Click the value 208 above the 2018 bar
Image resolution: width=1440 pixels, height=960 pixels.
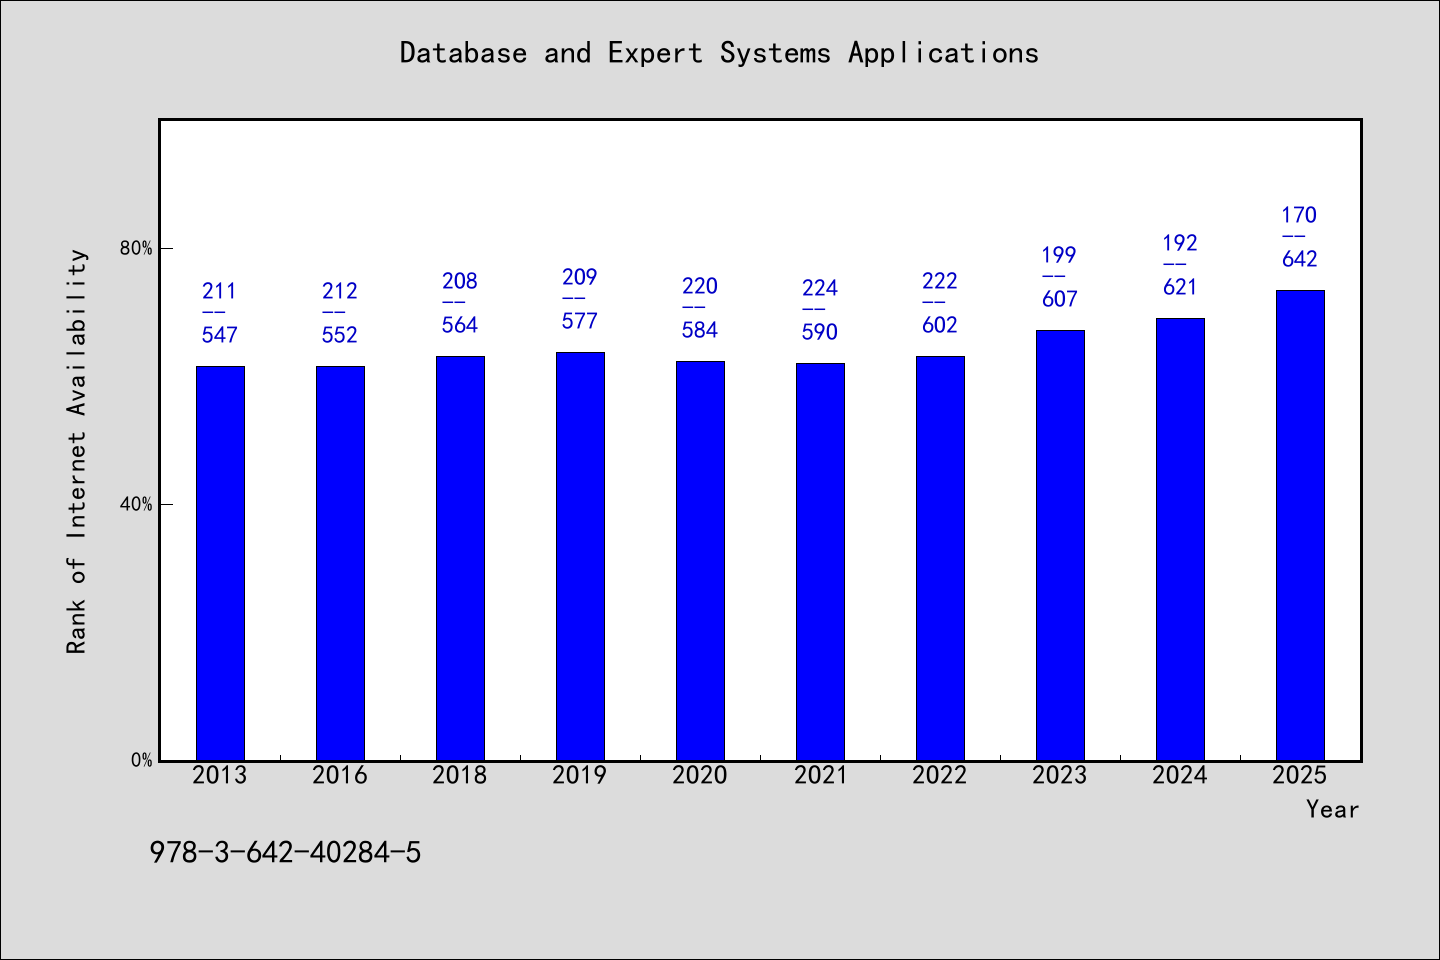pos(460,281)
